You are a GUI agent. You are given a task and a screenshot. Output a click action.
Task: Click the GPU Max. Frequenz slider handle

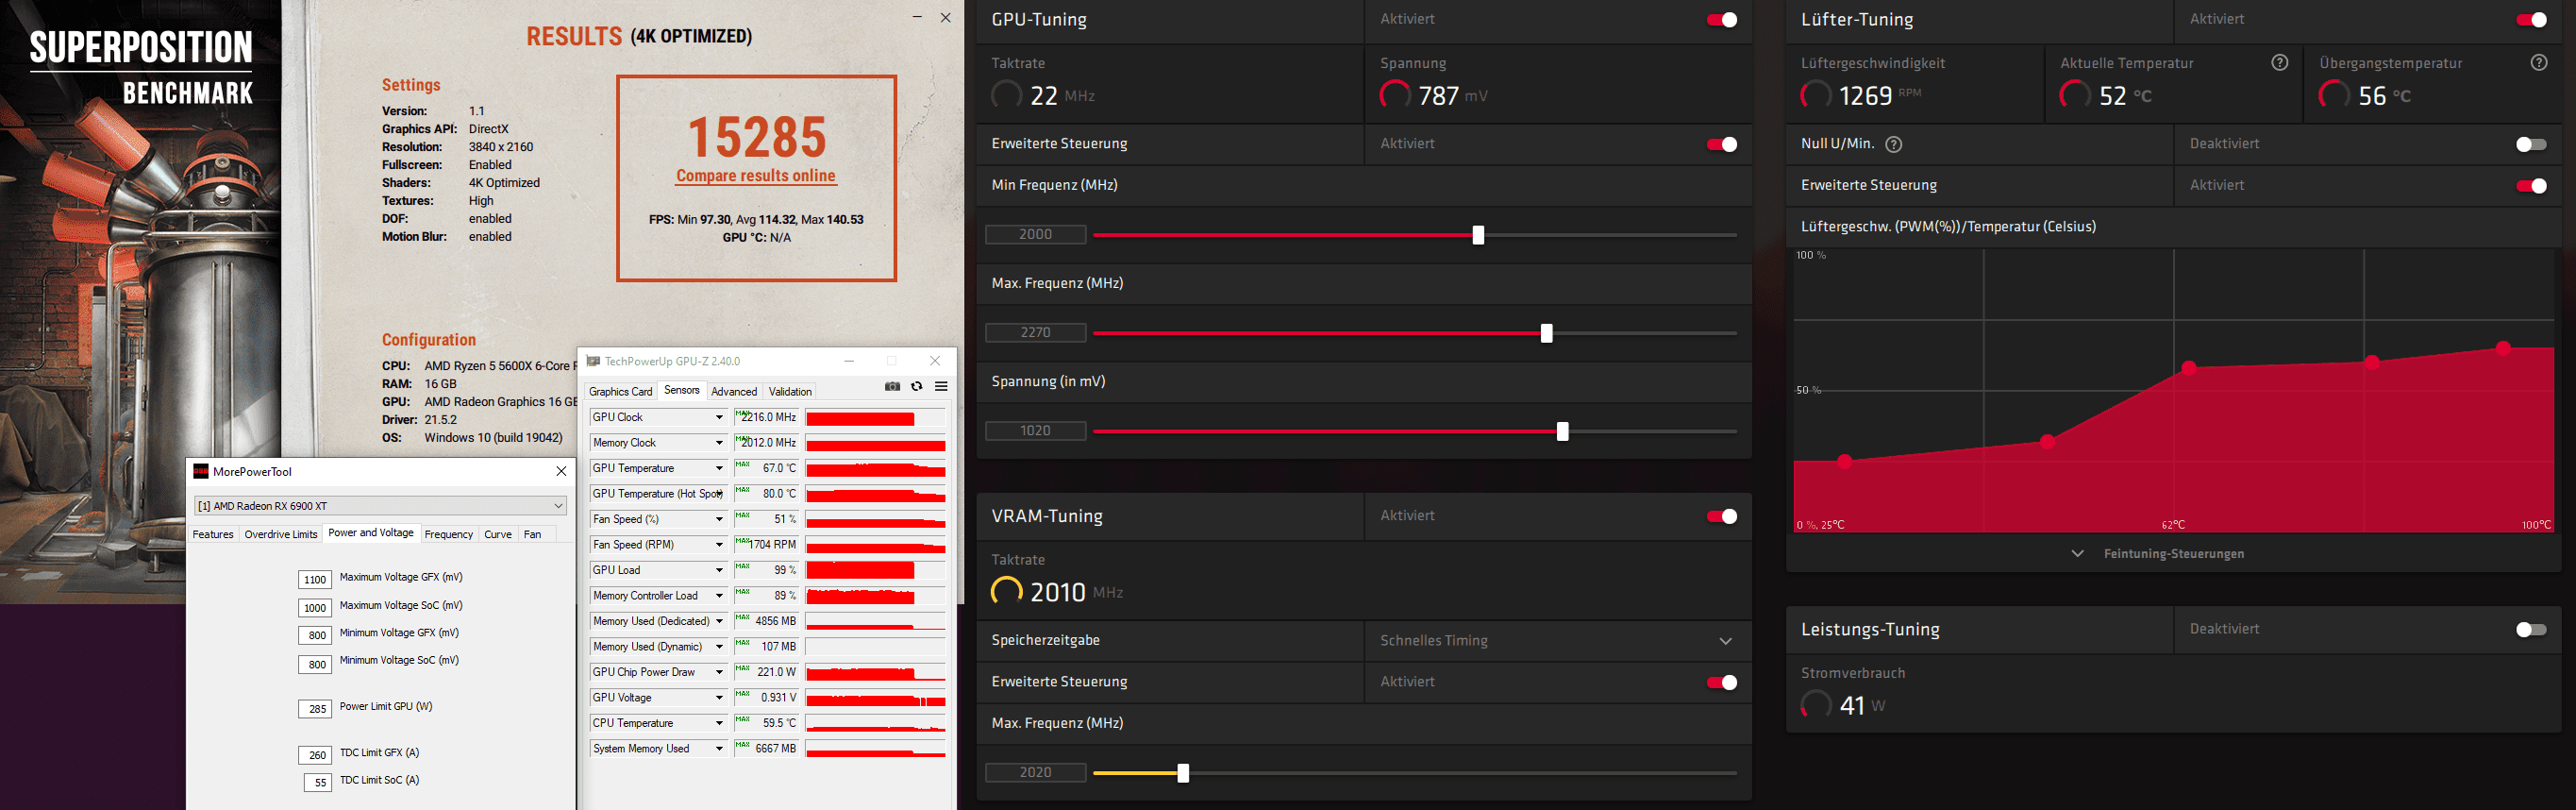(x=1546, y=334)
